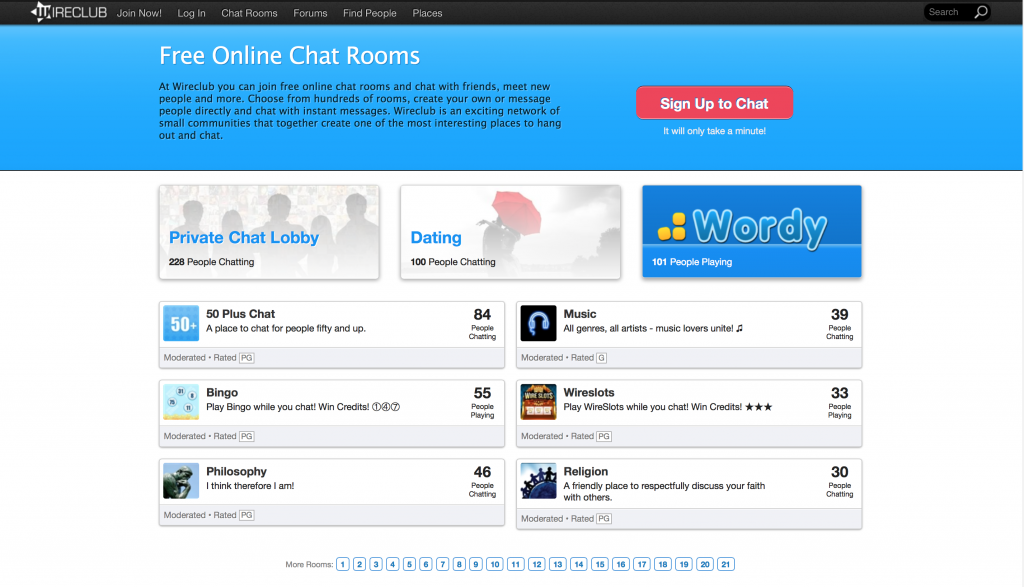Open the Find People menu item
Screen dimensions: 1024x587
coord(370,13)
